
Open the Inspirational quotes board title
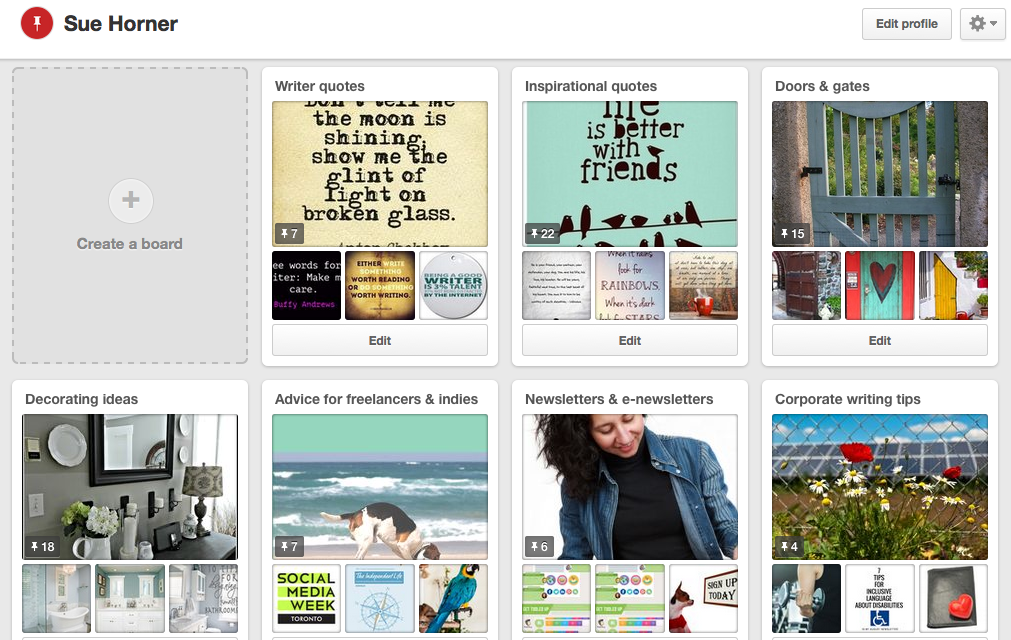(x=591, y=86)
